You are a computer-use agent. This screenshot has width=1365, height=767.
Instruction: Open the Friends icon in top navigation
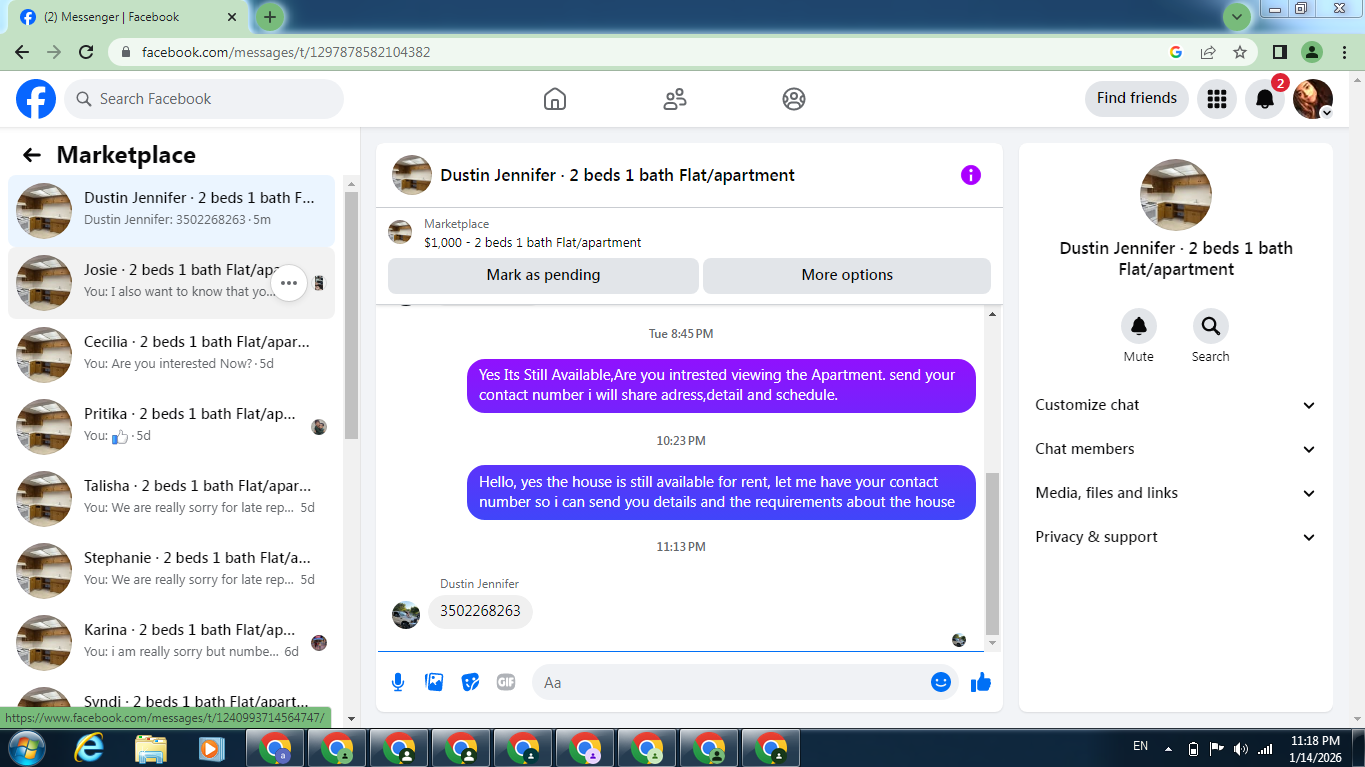[675, 99]
